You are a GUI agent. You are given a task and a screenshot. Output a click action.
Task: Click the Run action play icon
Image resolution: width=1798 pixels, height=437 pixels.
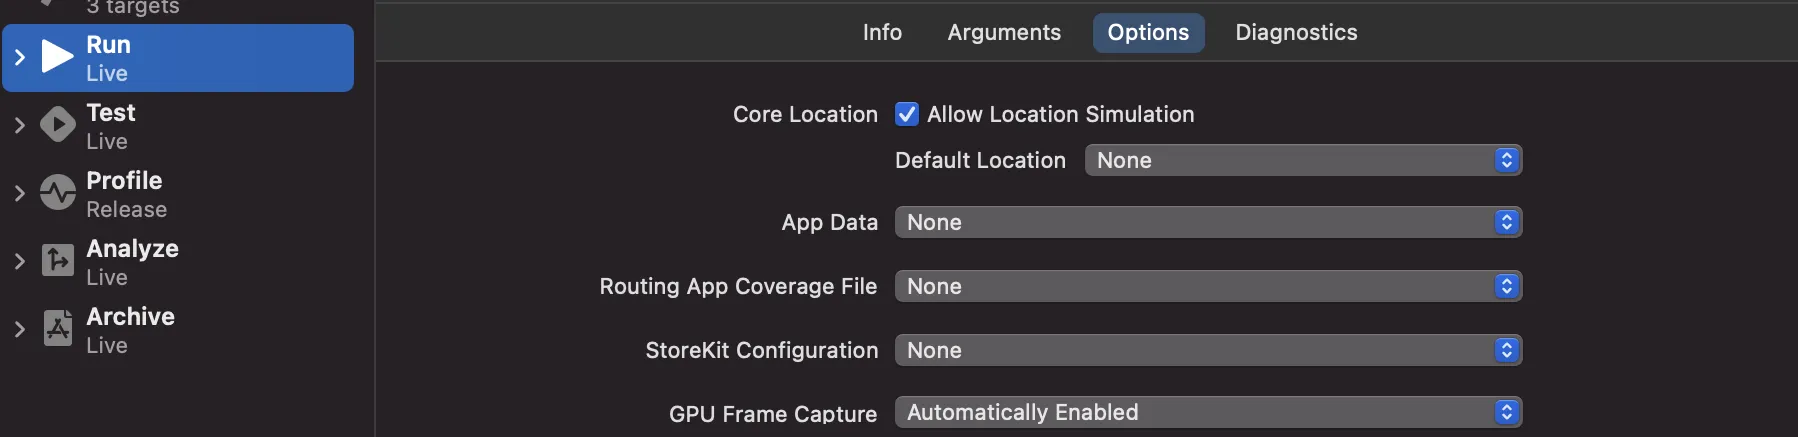pyautogui.click(x=57, y=57)
